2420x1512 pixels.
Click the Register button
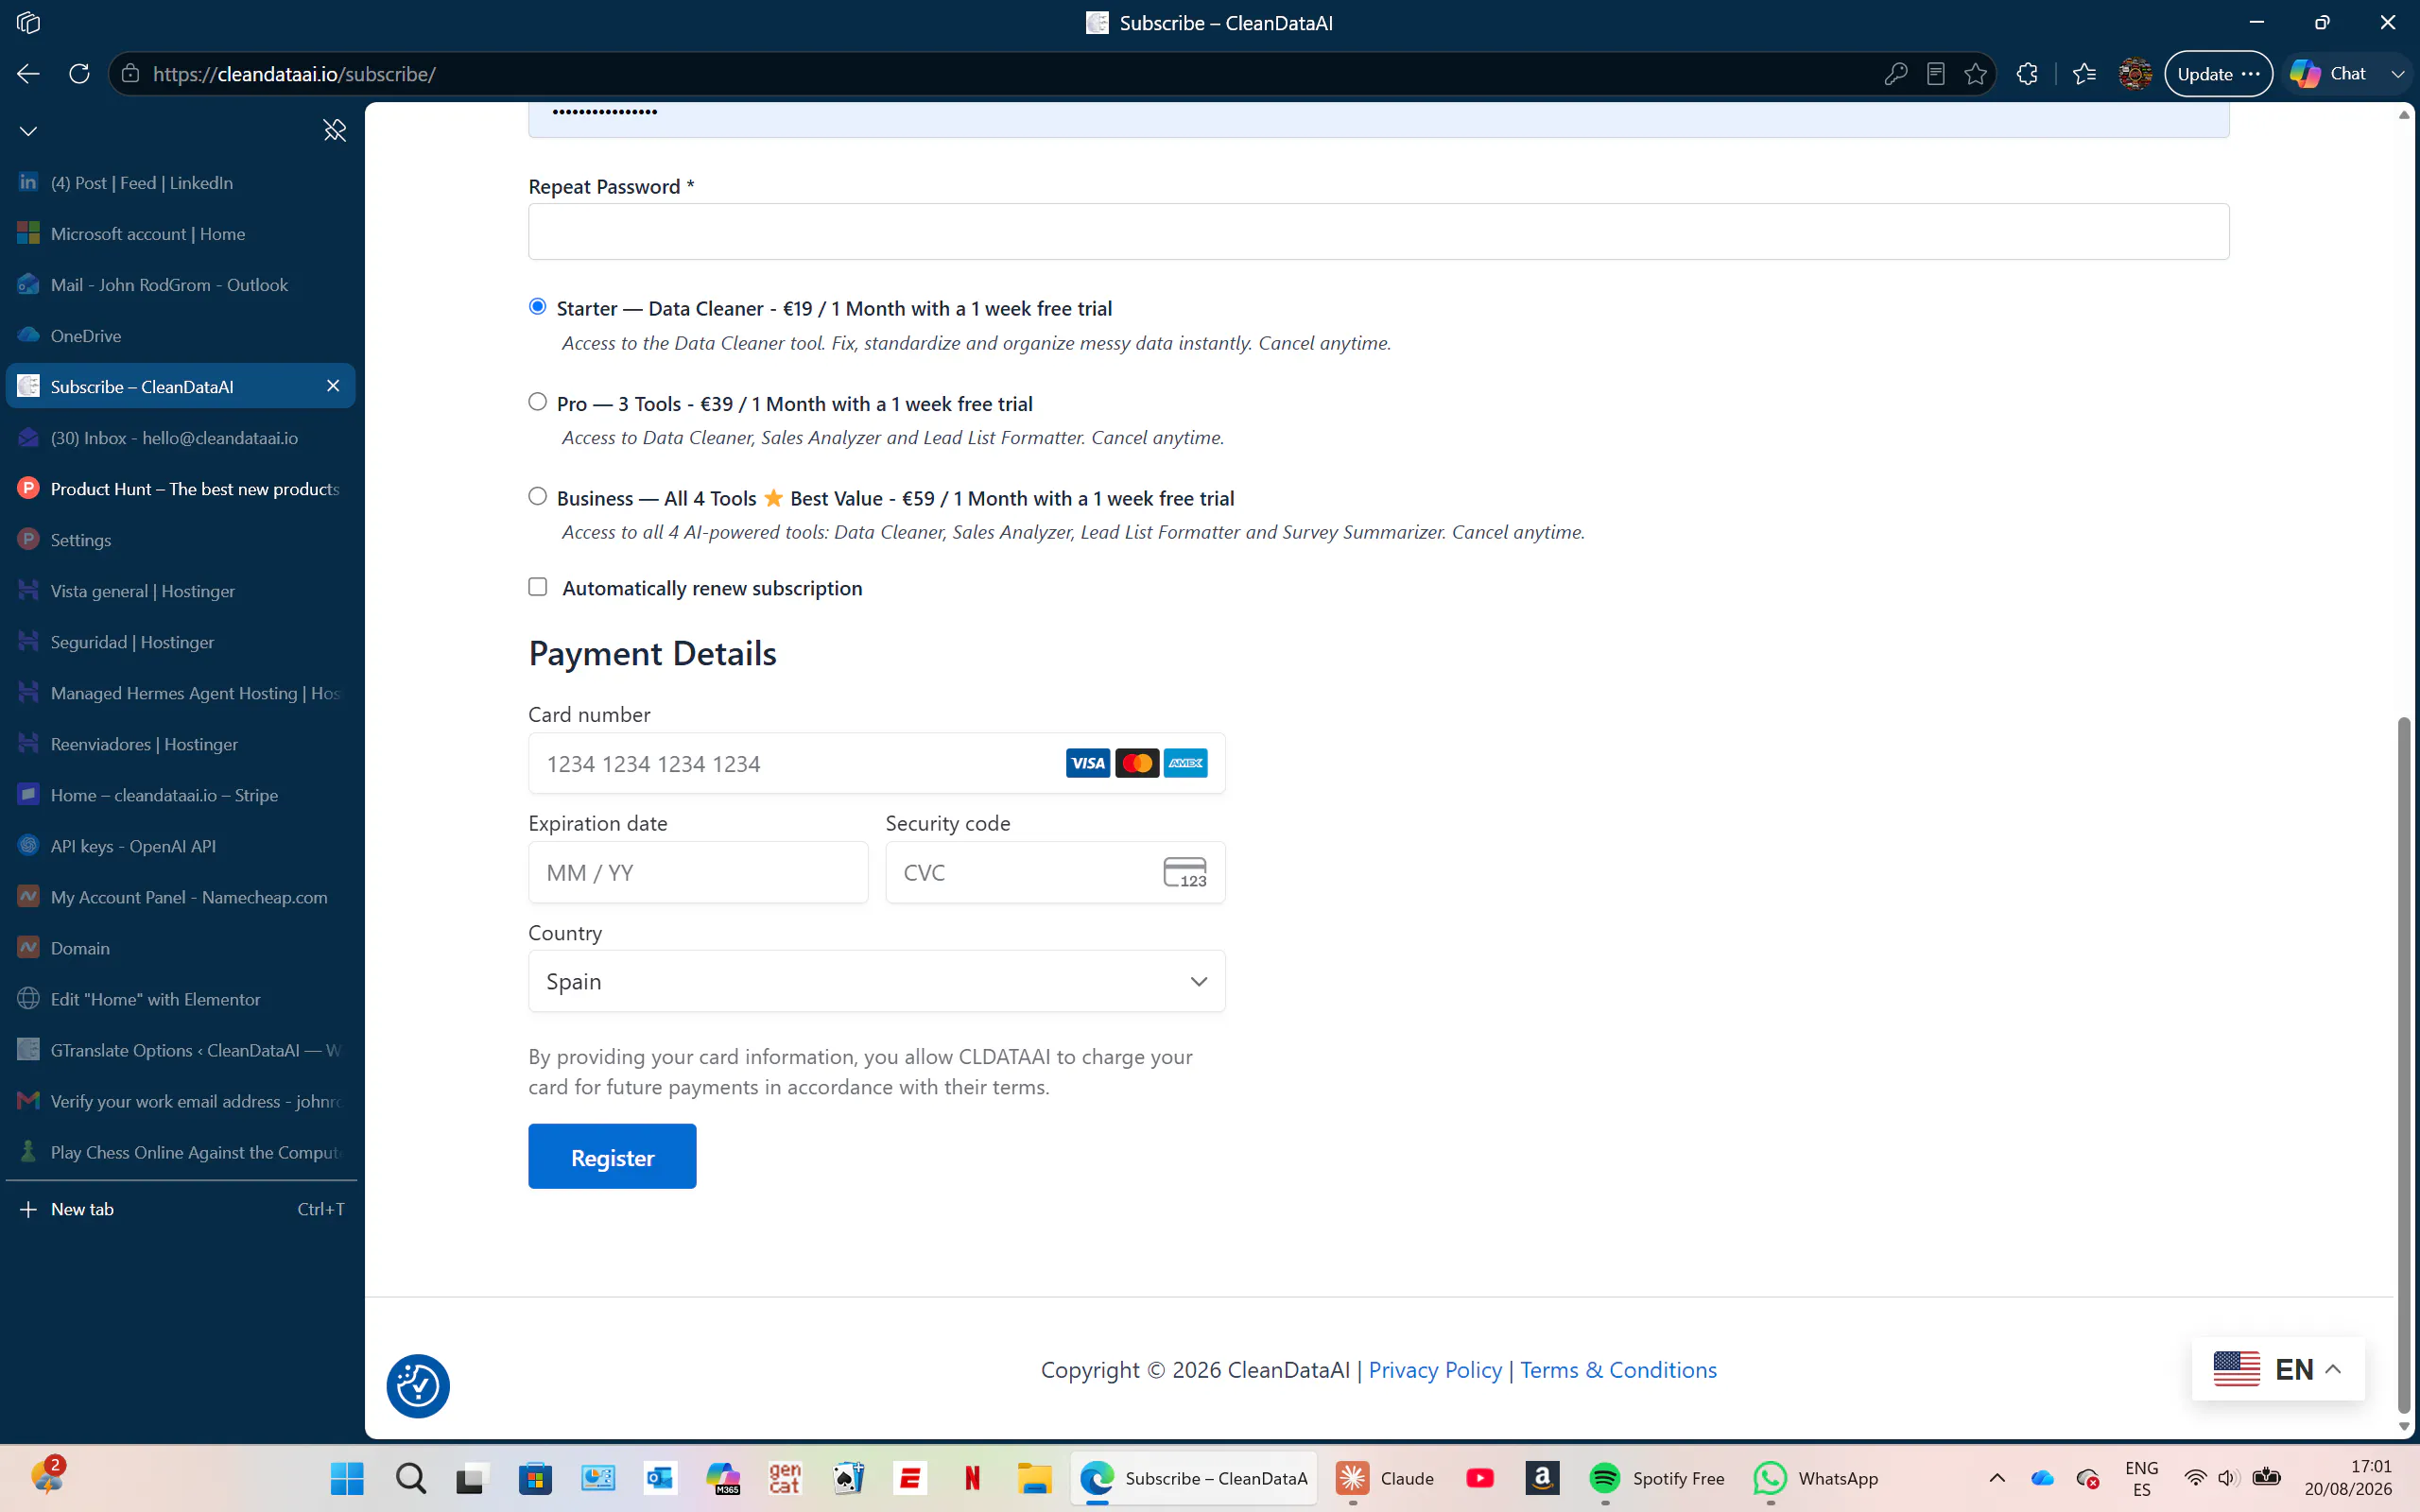point(612,1156)
